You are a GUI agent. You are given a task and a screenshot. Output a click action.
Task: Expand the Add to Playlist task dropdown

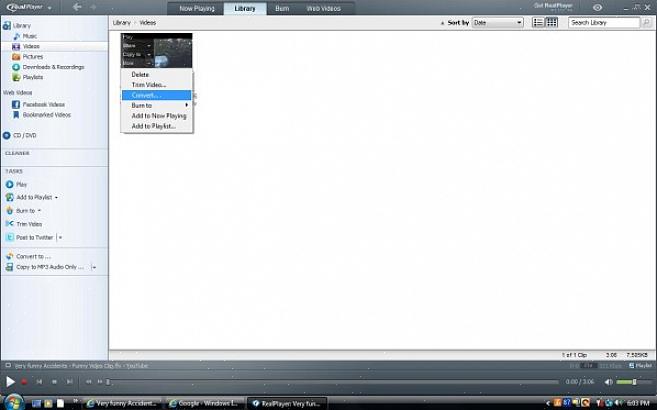[x=56, y=197]
